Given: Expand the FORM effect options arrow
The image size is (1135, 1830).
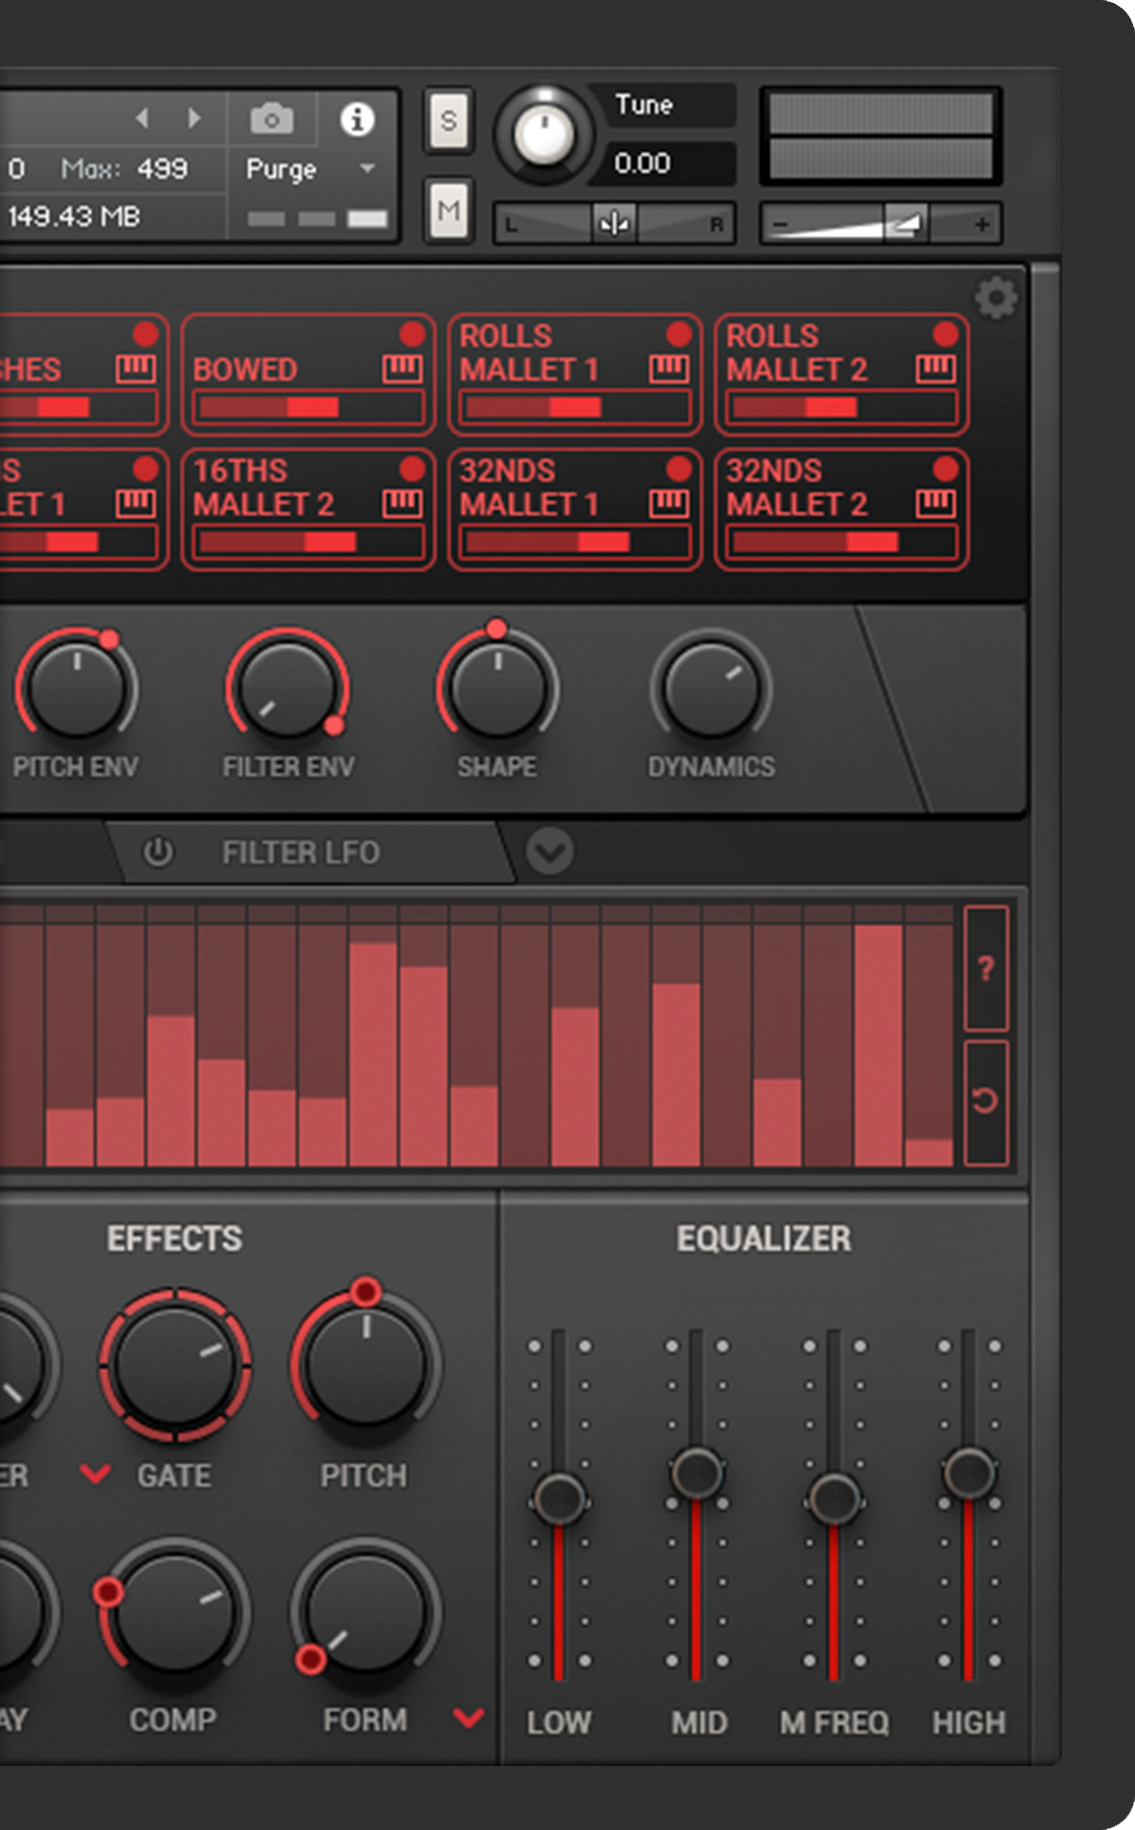Looking at the screenshot, I should (x=468, y=1718).
